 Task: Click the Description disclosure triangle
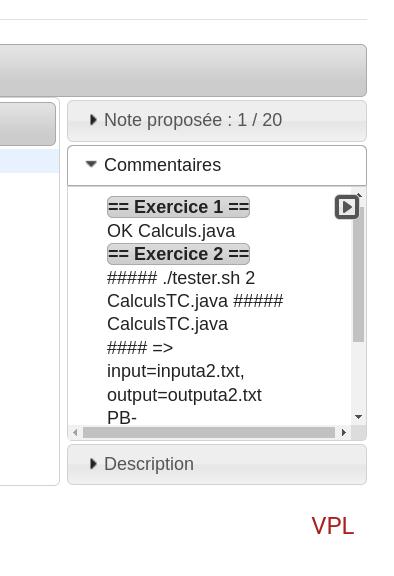pos(93,464)
